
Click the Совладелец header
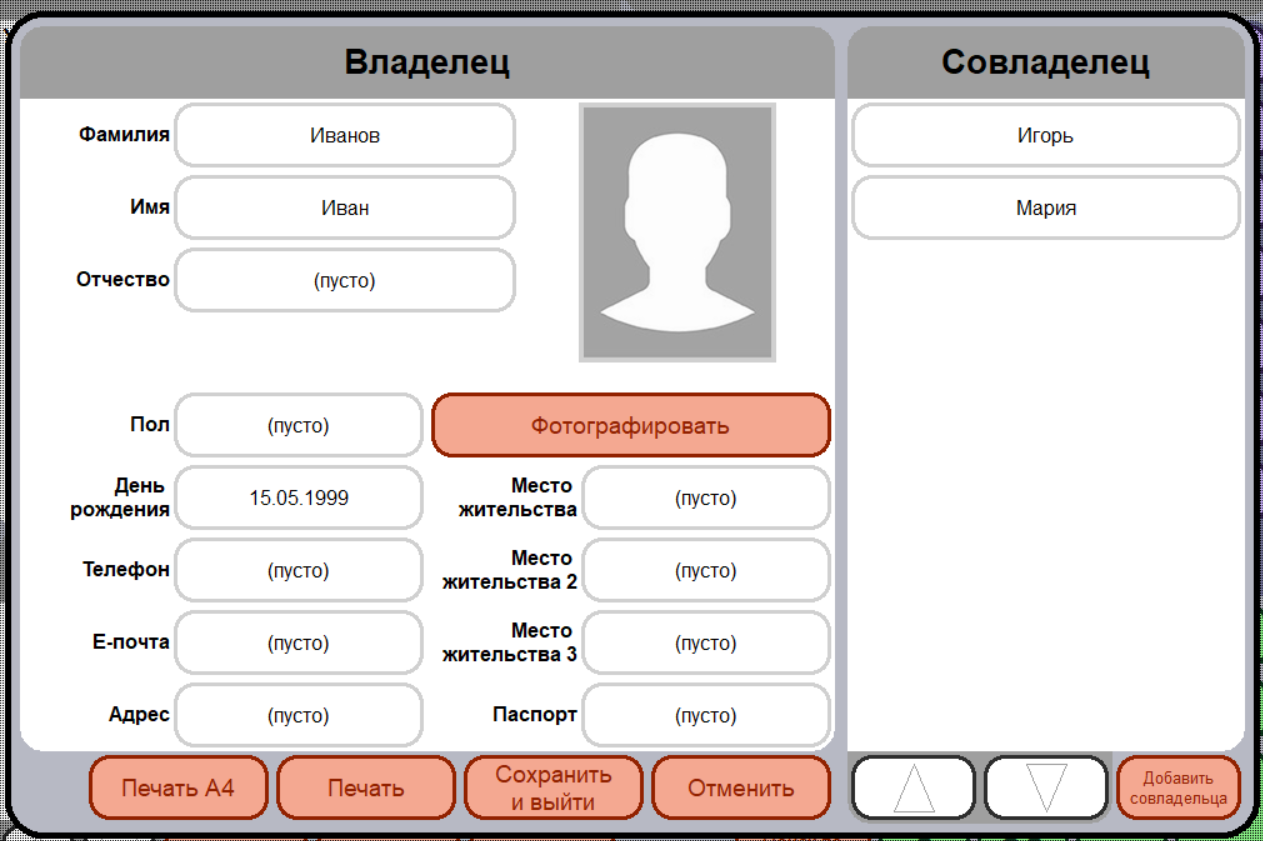pyautogui.click(x=1046, y=62)
